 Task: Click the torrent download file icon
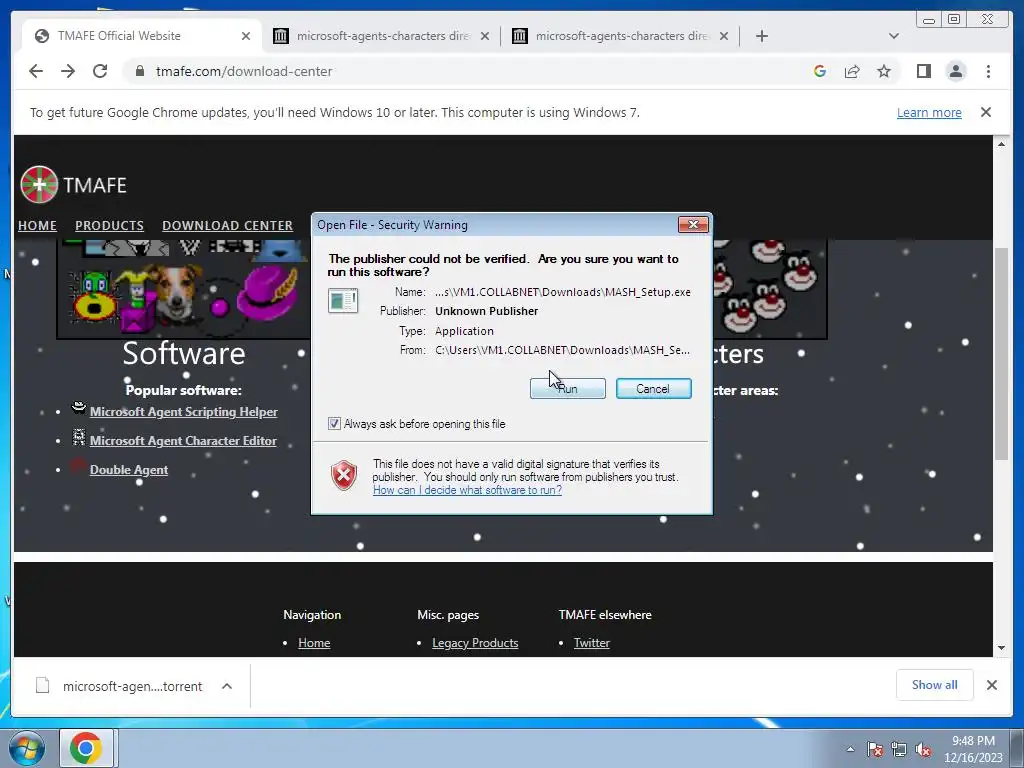pos(42,686)
